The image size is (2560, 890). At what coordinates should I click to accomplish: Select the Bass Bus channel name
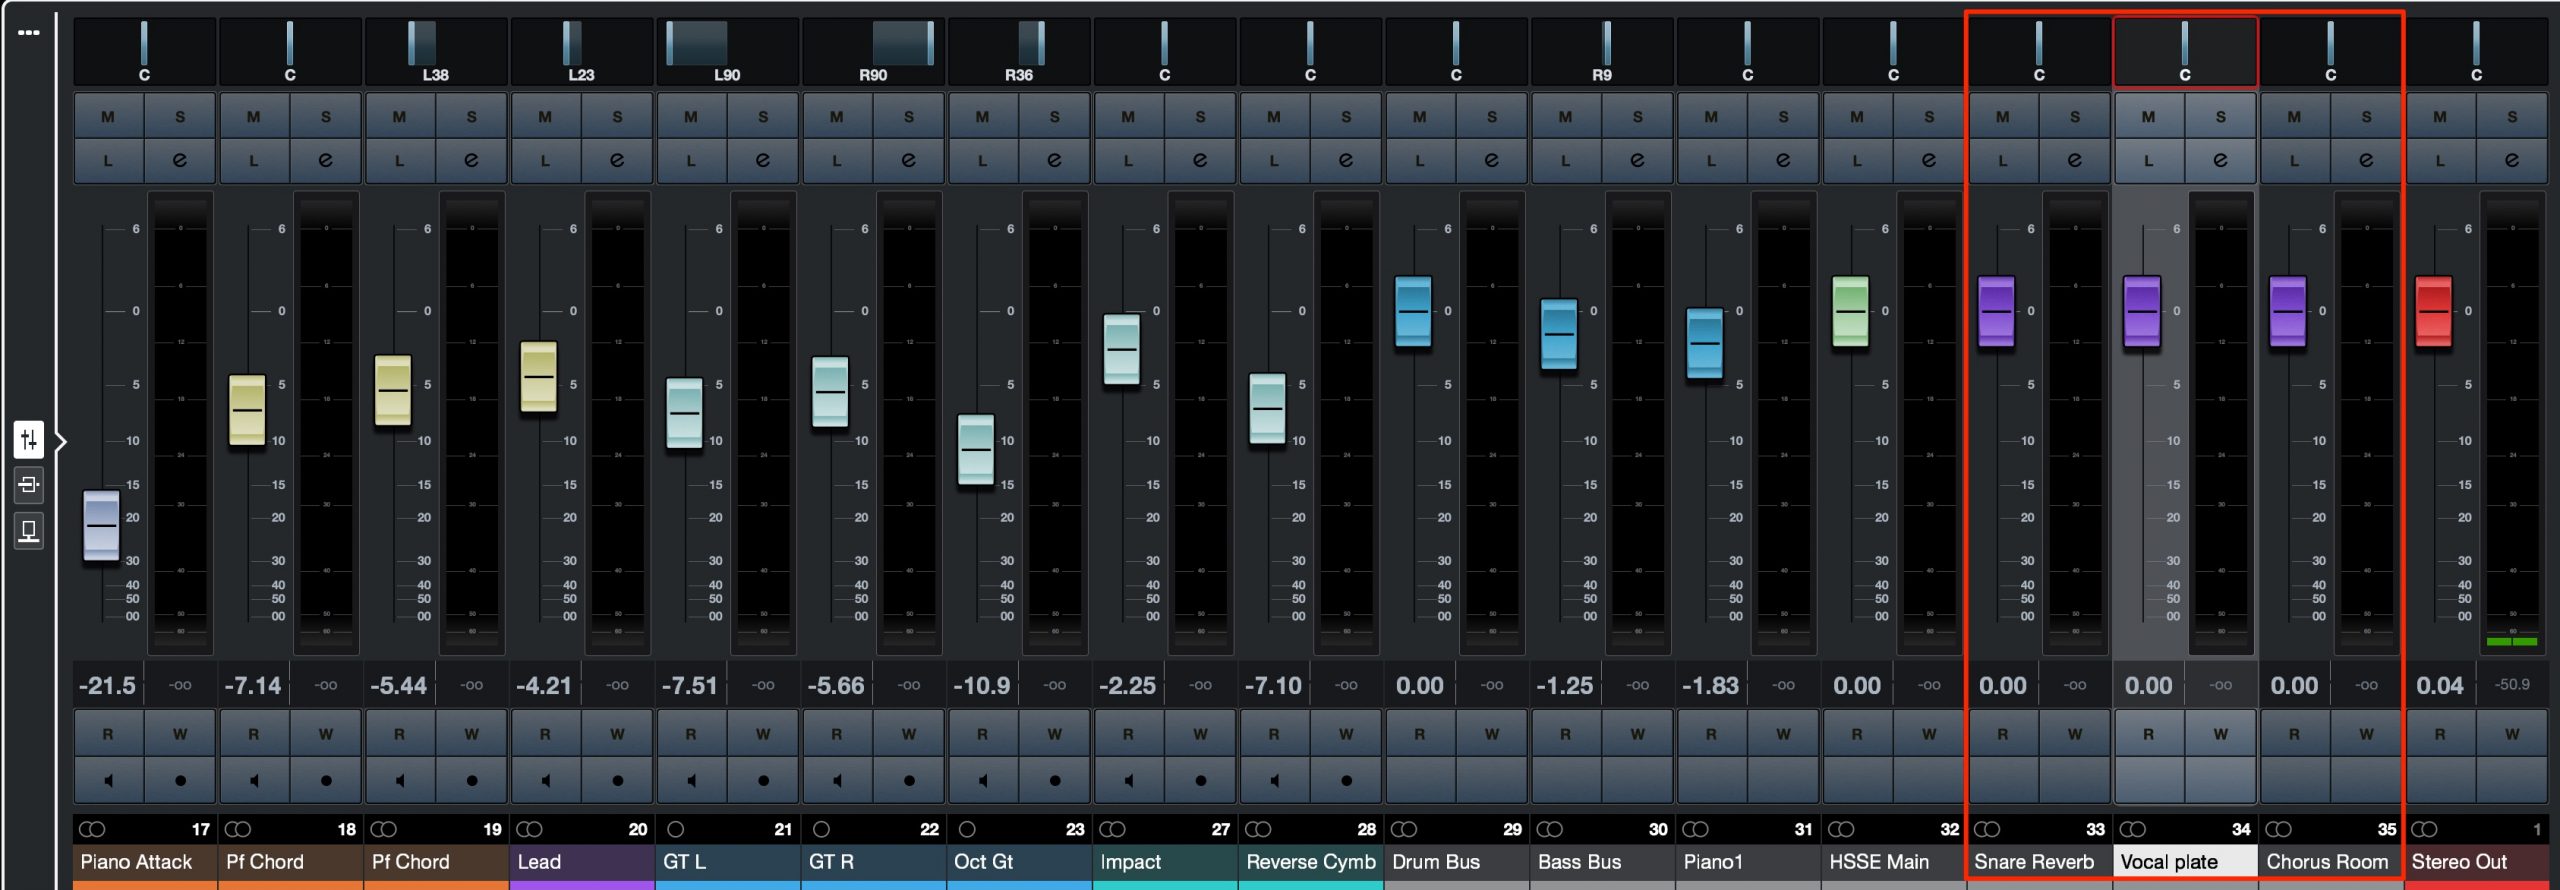point(1602,861)
